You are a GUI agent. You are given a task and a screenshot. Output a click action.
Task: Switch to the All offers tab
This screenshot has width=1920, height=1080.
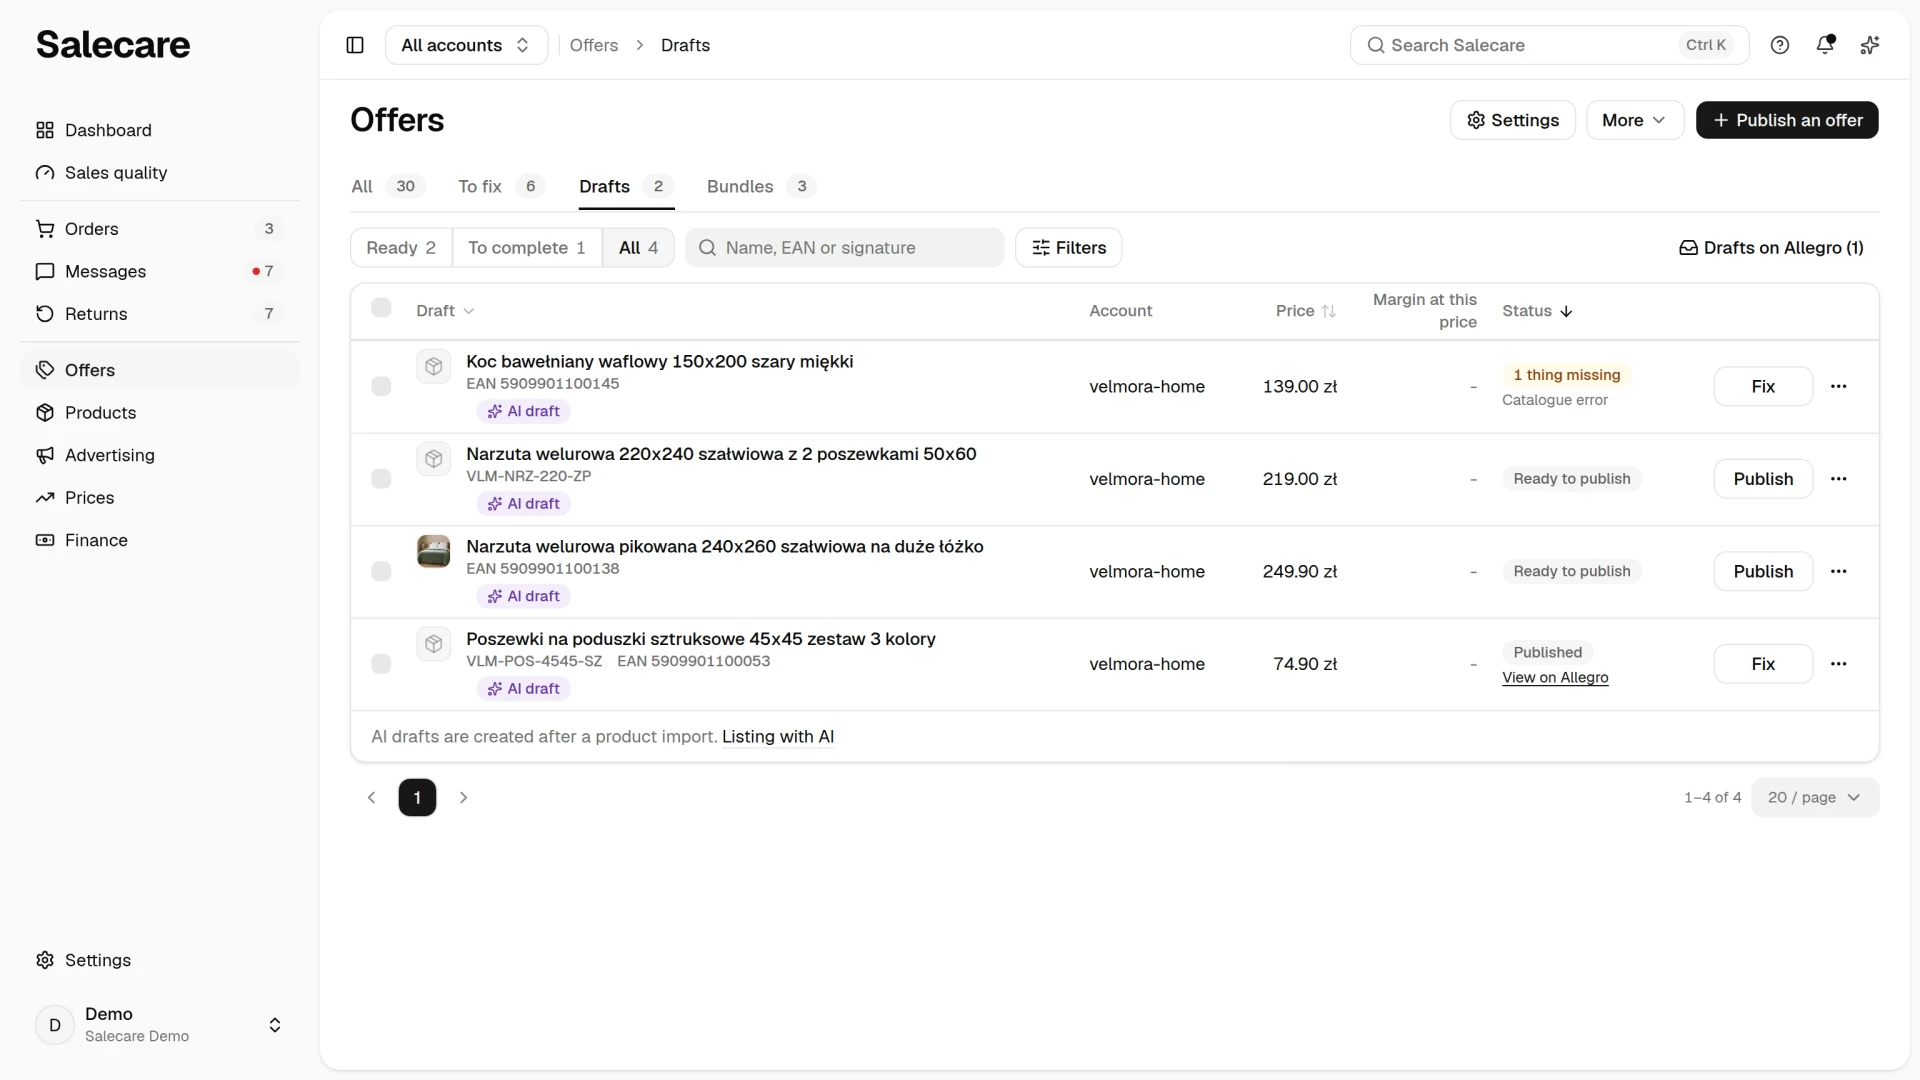[x=388, y=187]
